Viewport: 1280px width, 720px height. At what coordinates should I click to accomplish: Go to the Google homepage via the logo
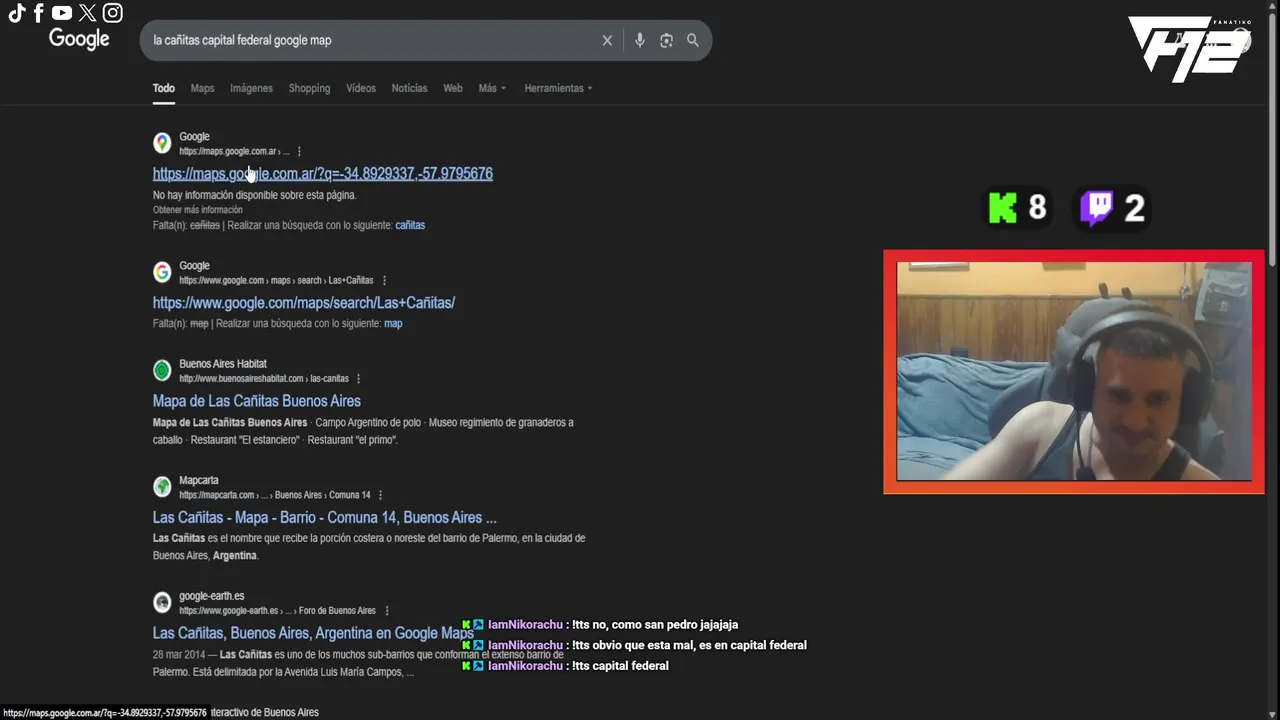79,39
